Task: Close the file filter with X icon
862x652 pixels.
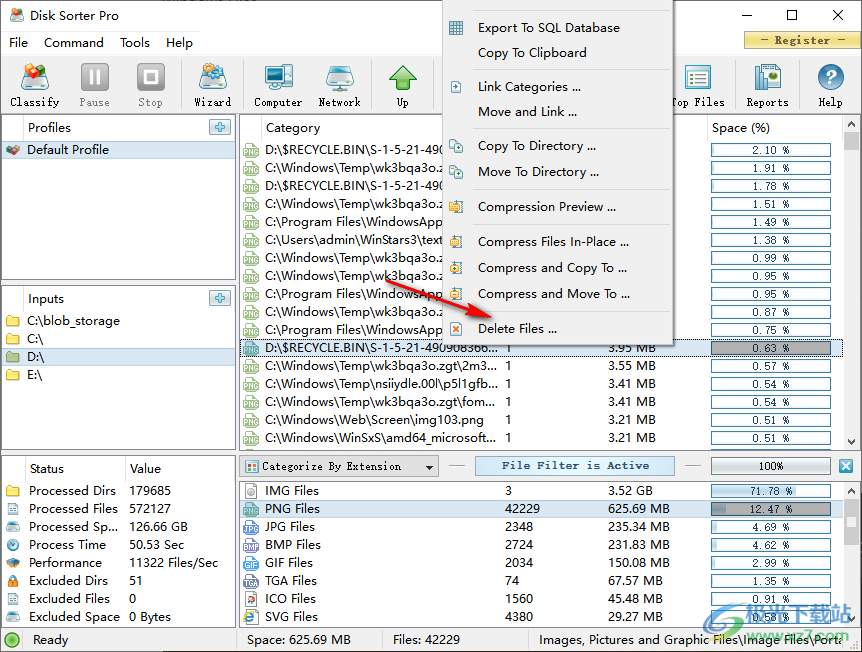Action: pos(846,466)
